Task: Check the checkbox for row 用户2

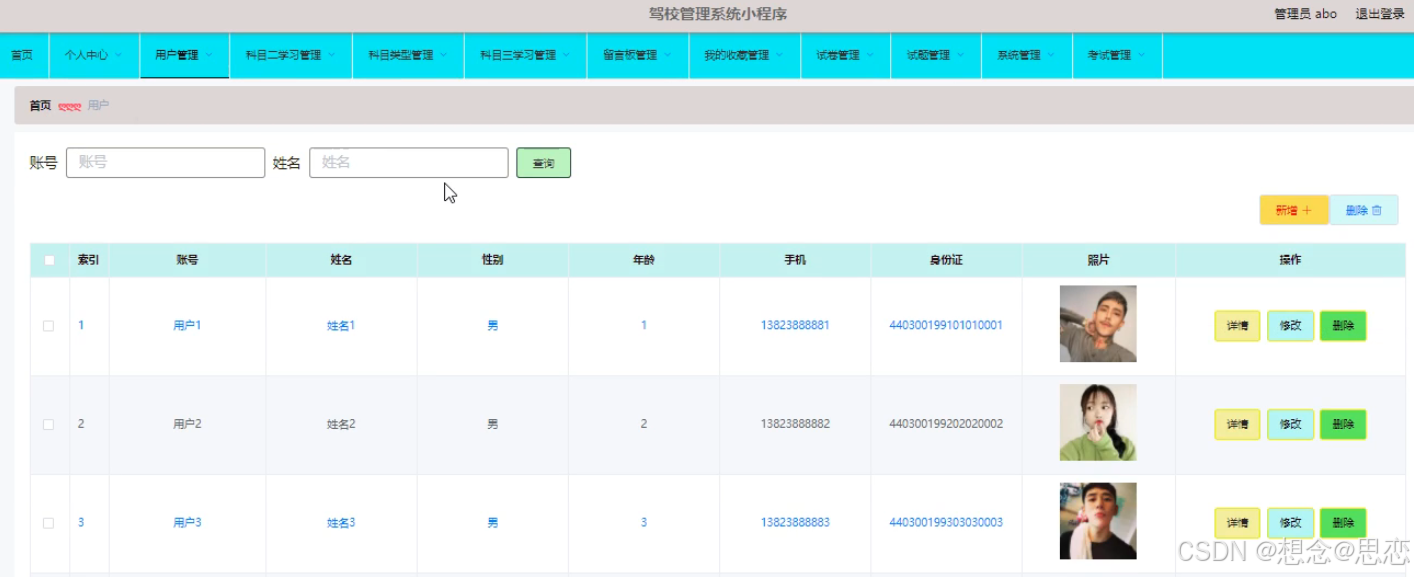Action: tap(49, 425)
